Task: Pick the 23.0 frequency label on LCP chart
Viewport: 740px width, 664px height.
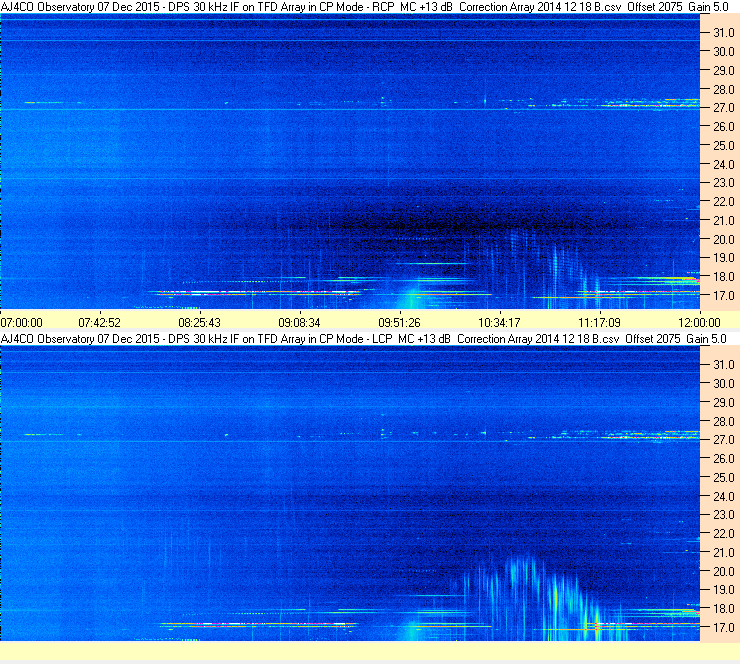Action: [x=723, y=515]
